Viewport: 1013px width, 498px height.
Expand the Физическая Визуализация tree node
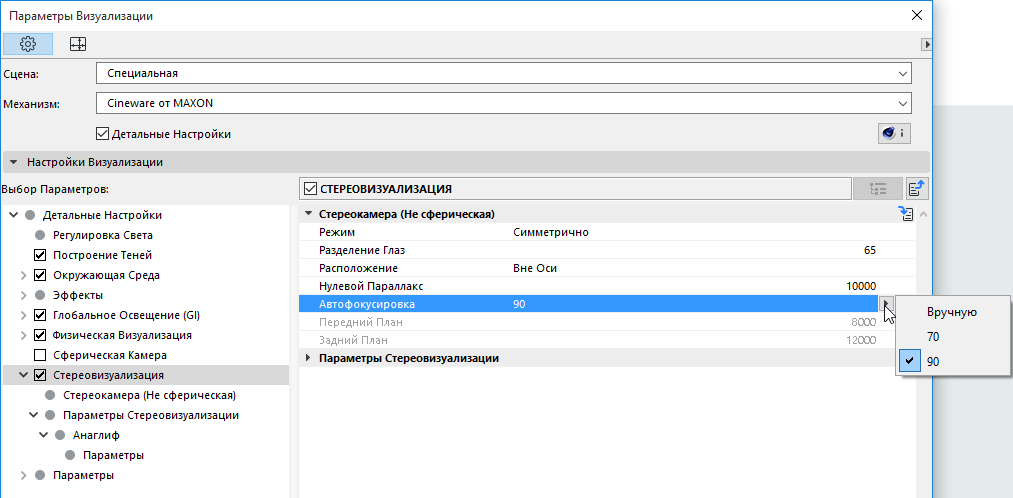click(24, 335)
